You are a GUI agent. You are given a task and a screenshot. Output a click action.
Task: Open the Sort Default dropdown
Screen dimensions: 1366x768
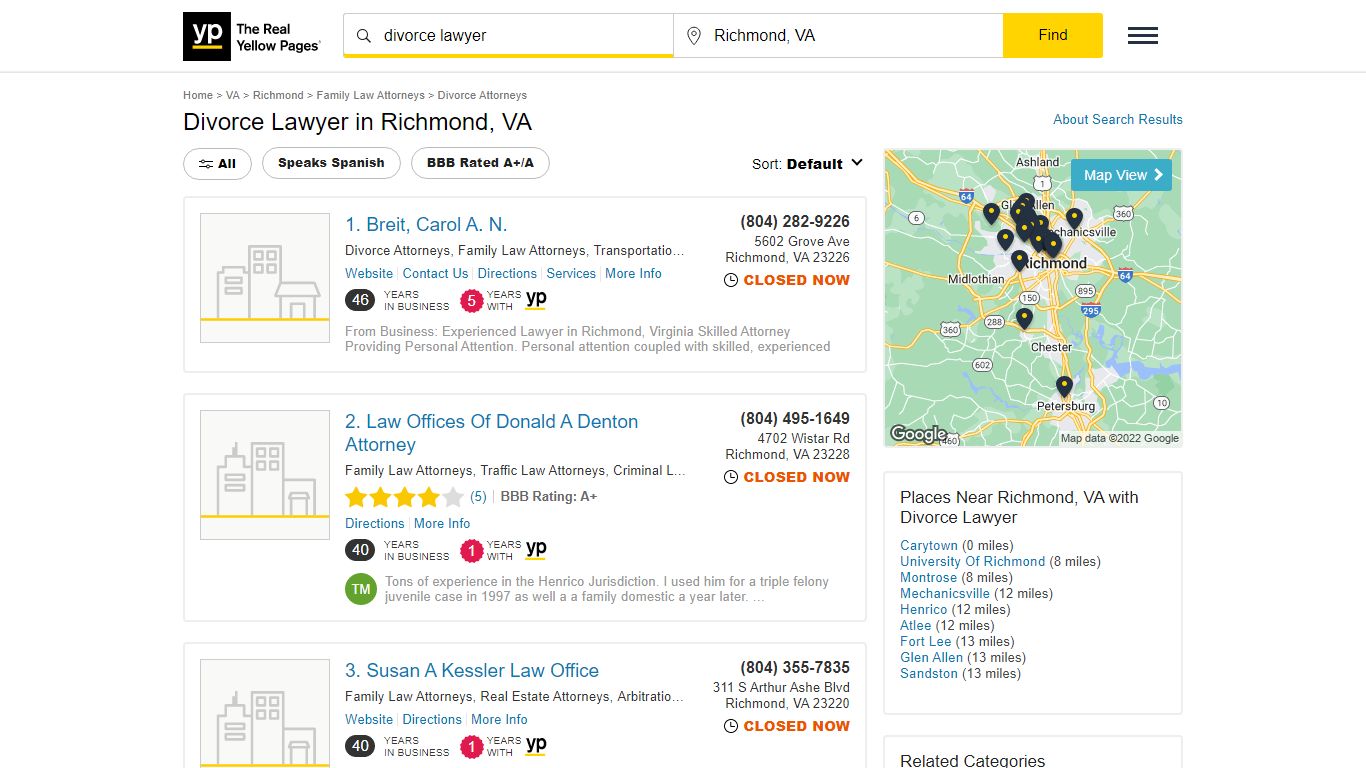click(x=808, y=164)
